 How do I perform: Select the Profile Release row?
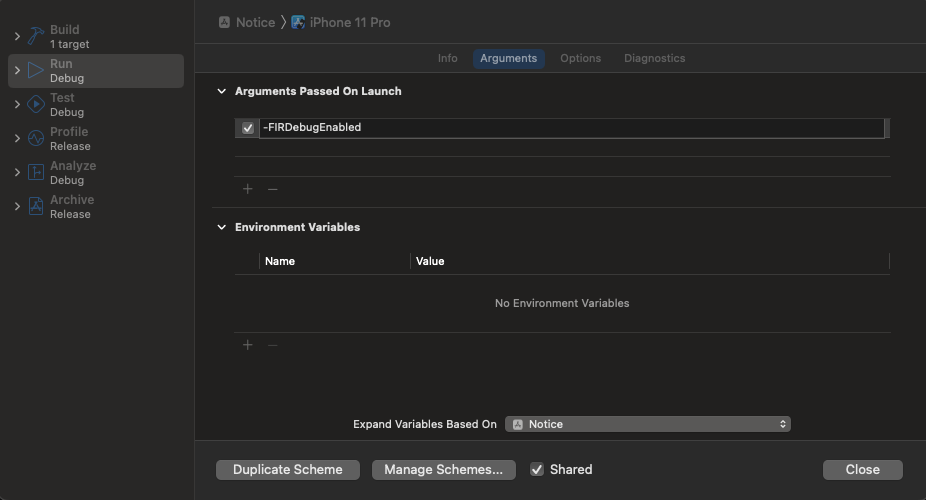tap(96, 139)
